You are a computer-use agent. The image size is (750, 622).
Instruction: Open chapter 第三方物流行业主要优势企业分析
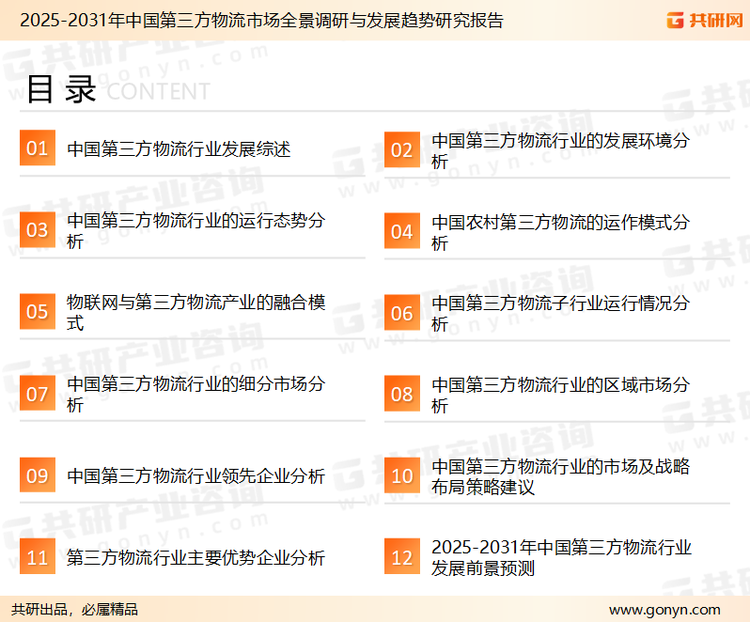pyautogui.click(x=196, y=557)
